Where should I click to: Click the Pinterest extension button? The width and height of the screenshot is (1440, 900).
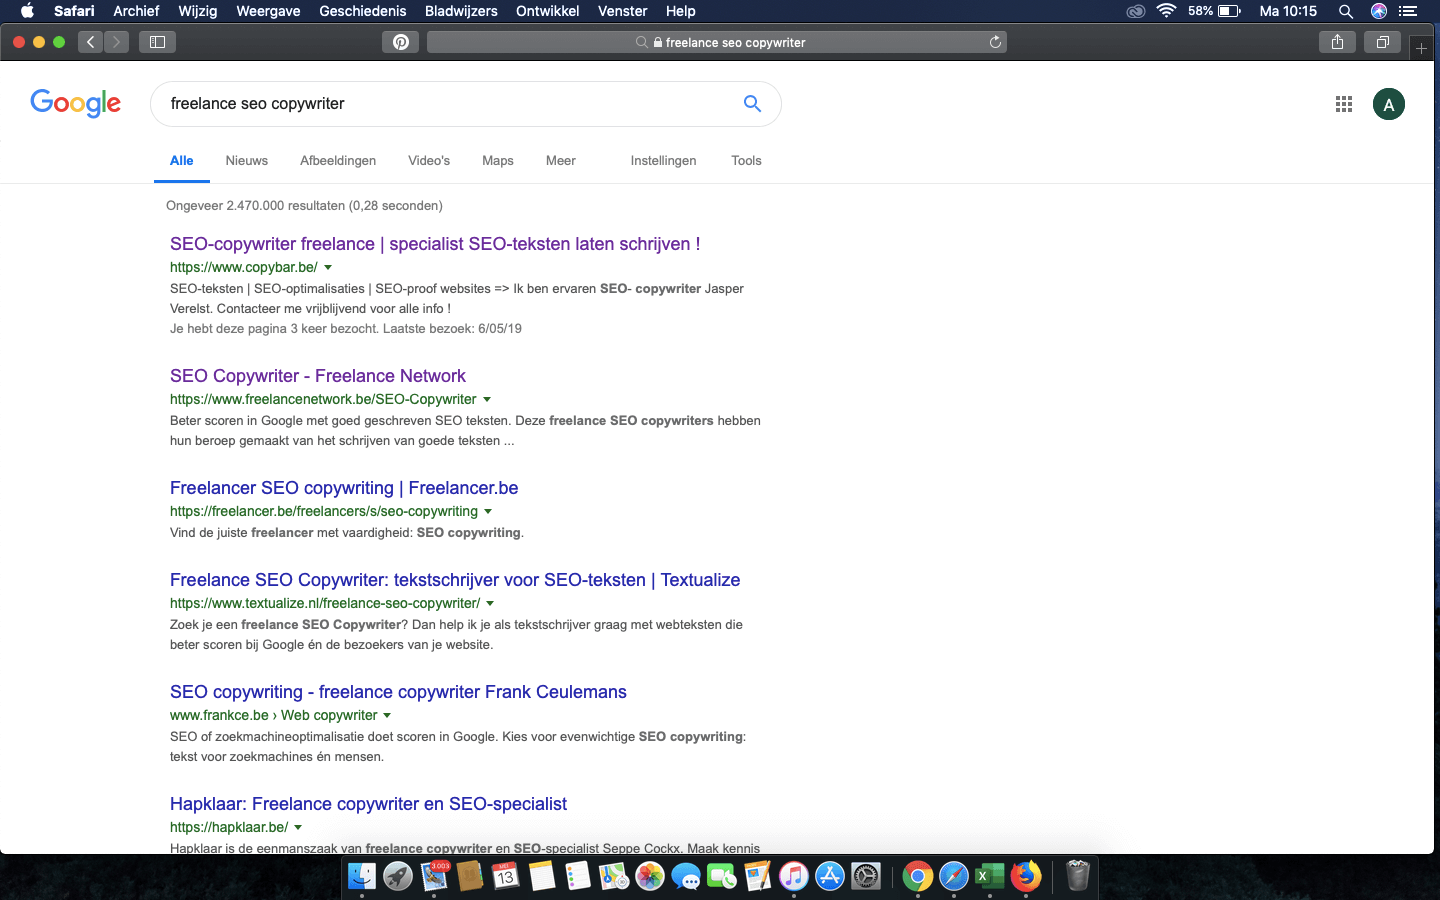click(400, 42)
